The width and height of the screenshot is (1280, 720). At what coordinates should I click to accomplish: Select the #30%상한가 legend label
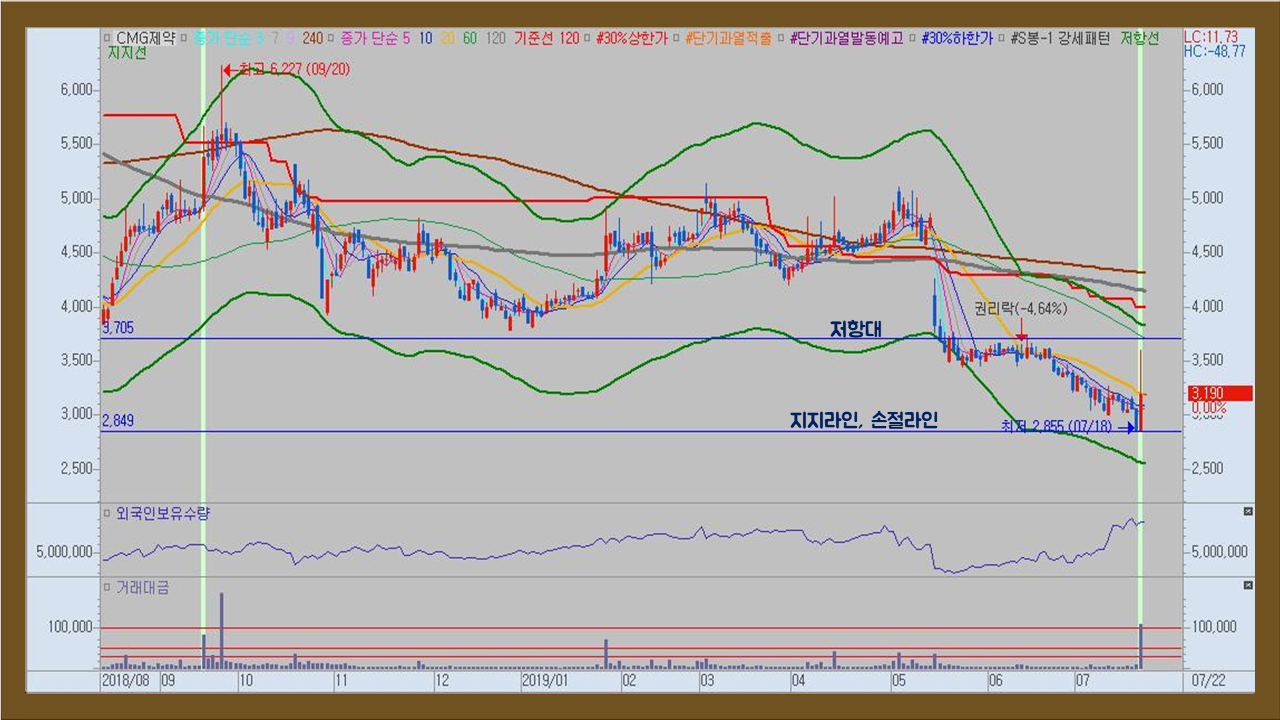(x=634, y=38)
